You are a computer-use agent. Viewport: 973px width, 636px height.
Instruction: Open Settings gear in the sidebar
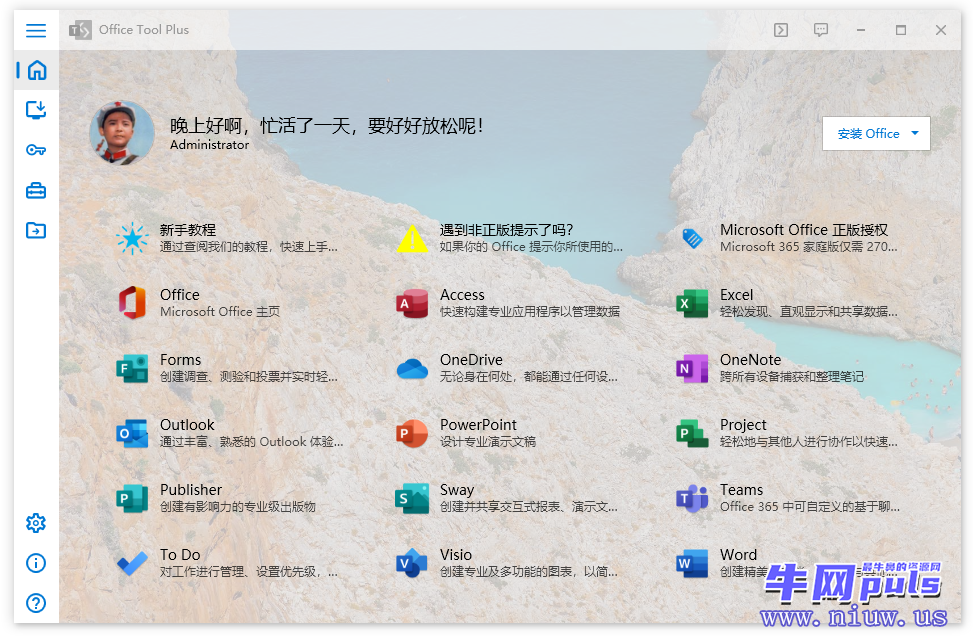36,523
